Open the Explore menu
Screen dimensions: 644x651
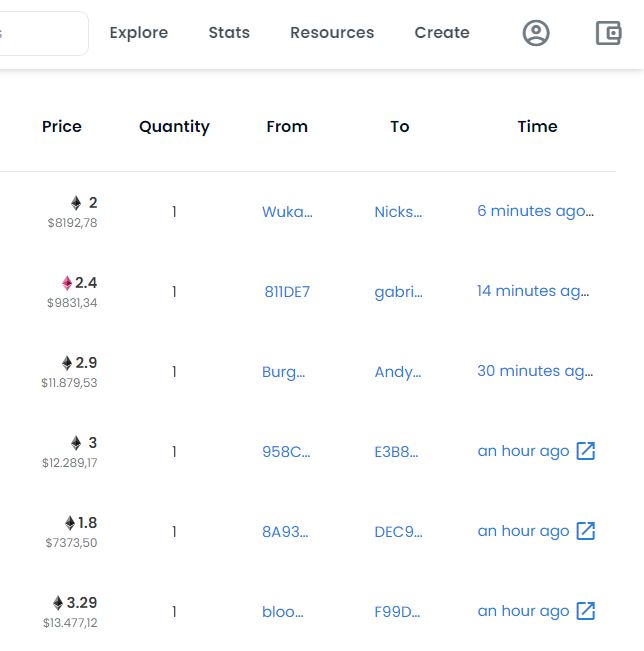(x=139, y=33)
